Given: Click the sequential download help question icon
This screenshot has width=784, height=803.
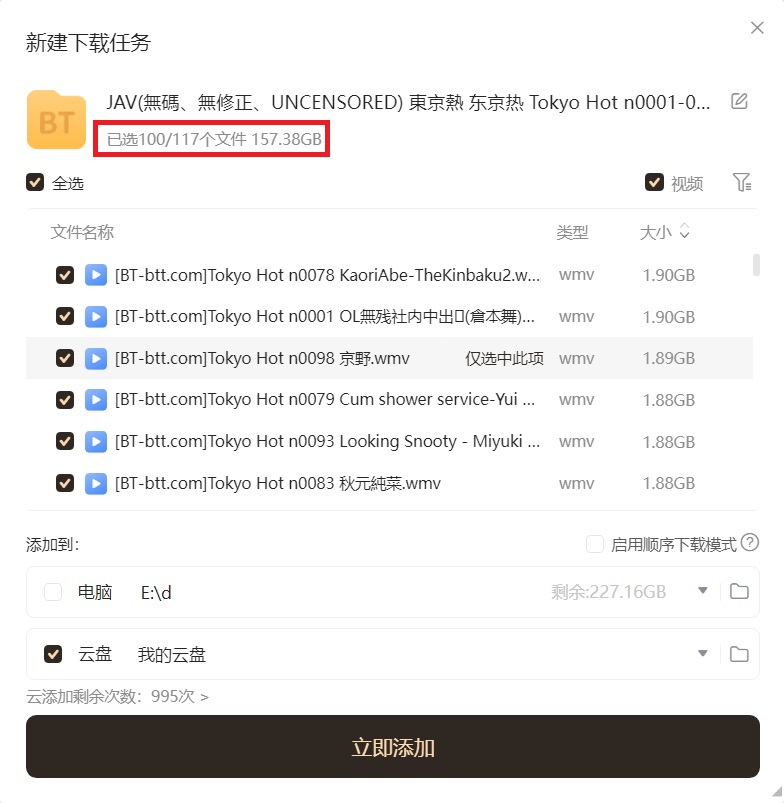Looking at the screenshot, I should (x=750, y=543).
